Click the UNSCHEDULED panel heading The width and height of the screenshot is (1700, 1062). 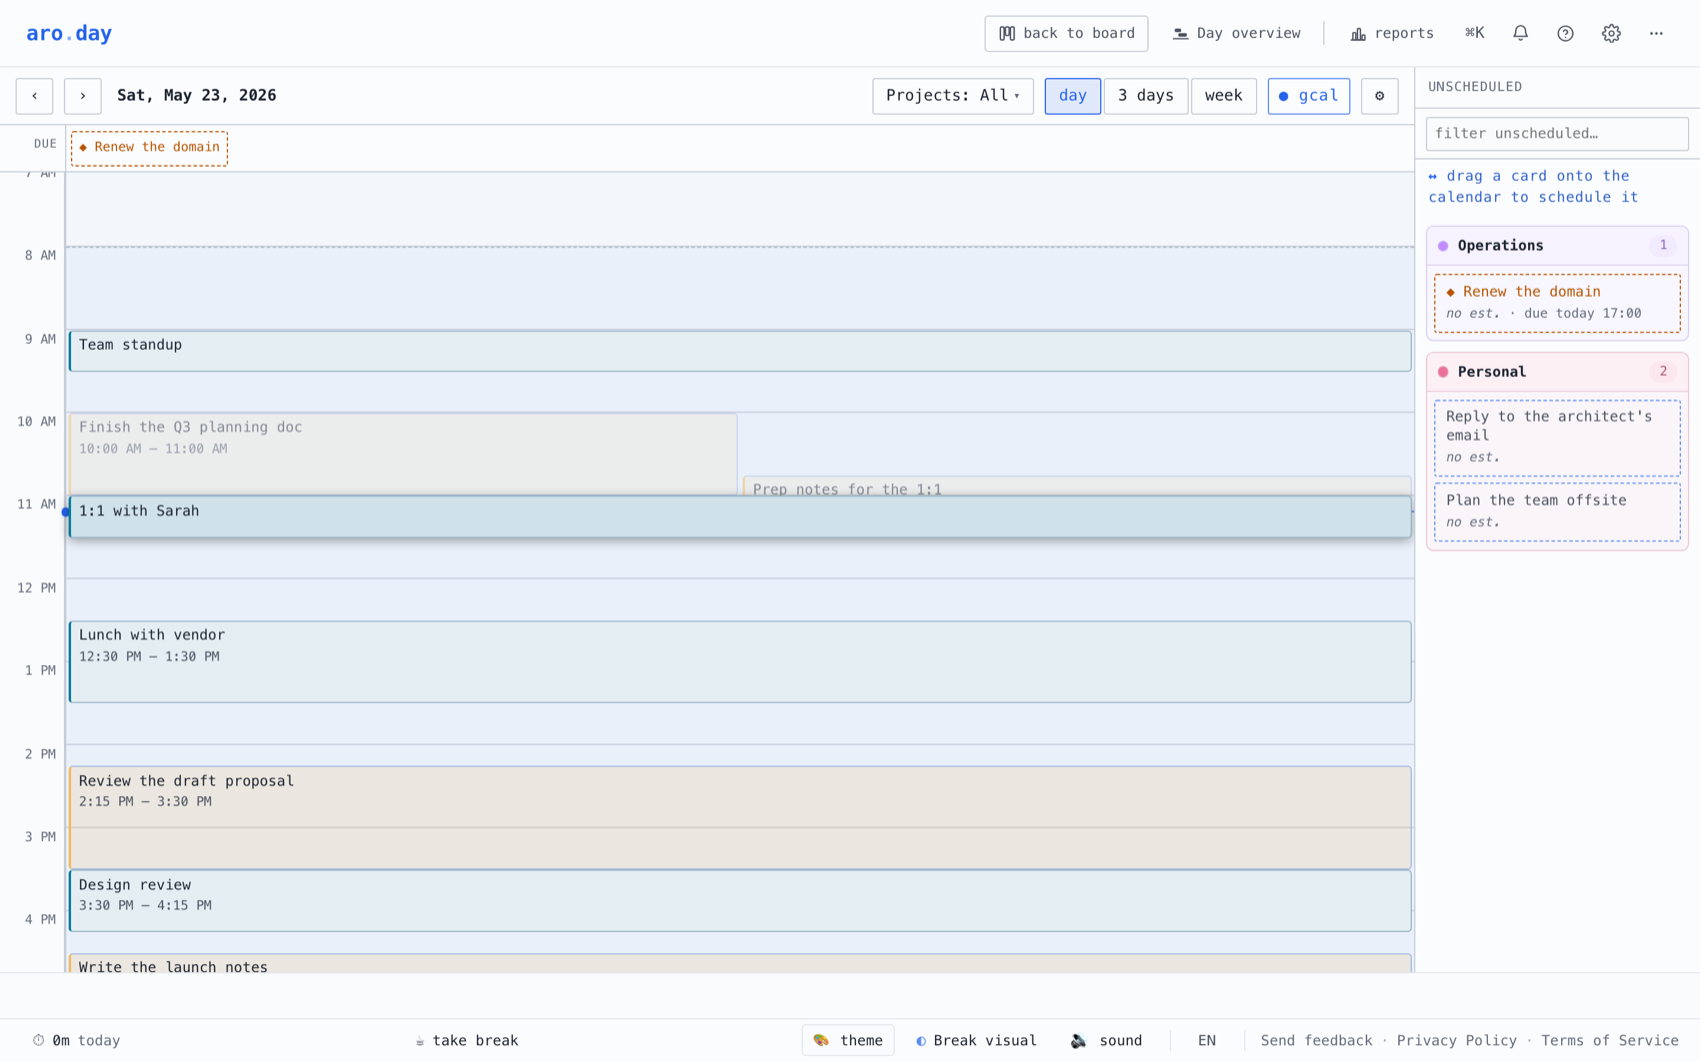[x=1475, y=87]
